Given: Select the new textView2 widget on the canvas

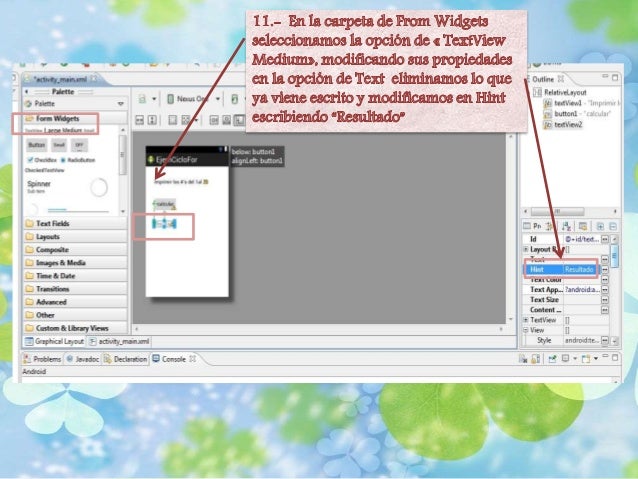Looking at the screenshot, I should [164, 223].
